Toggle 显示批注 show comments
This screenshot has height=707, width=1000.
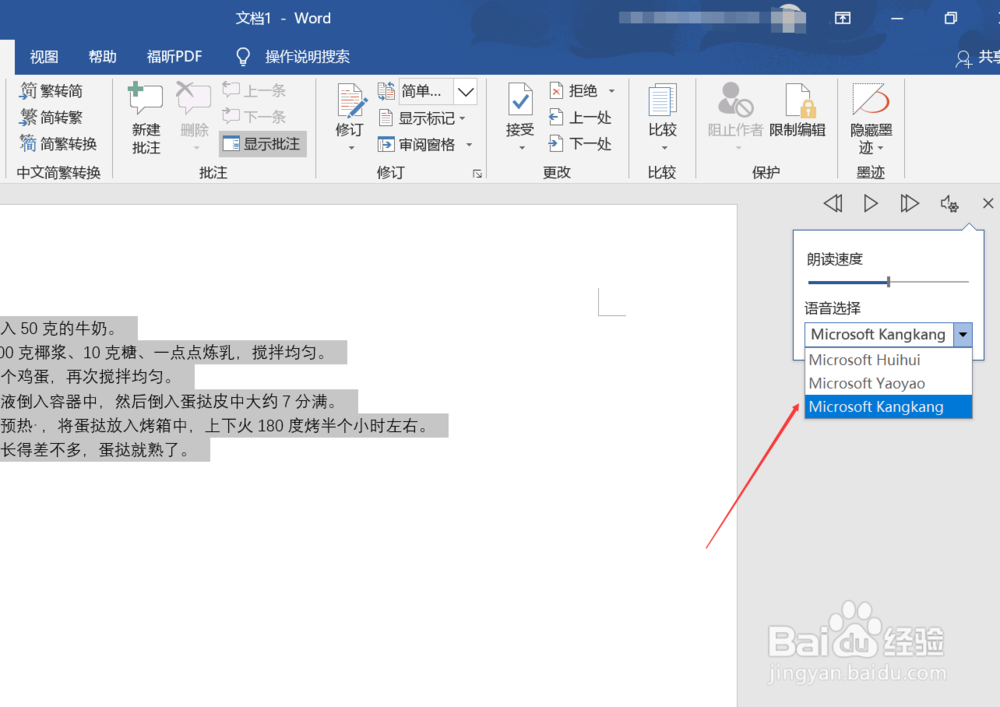262,144
